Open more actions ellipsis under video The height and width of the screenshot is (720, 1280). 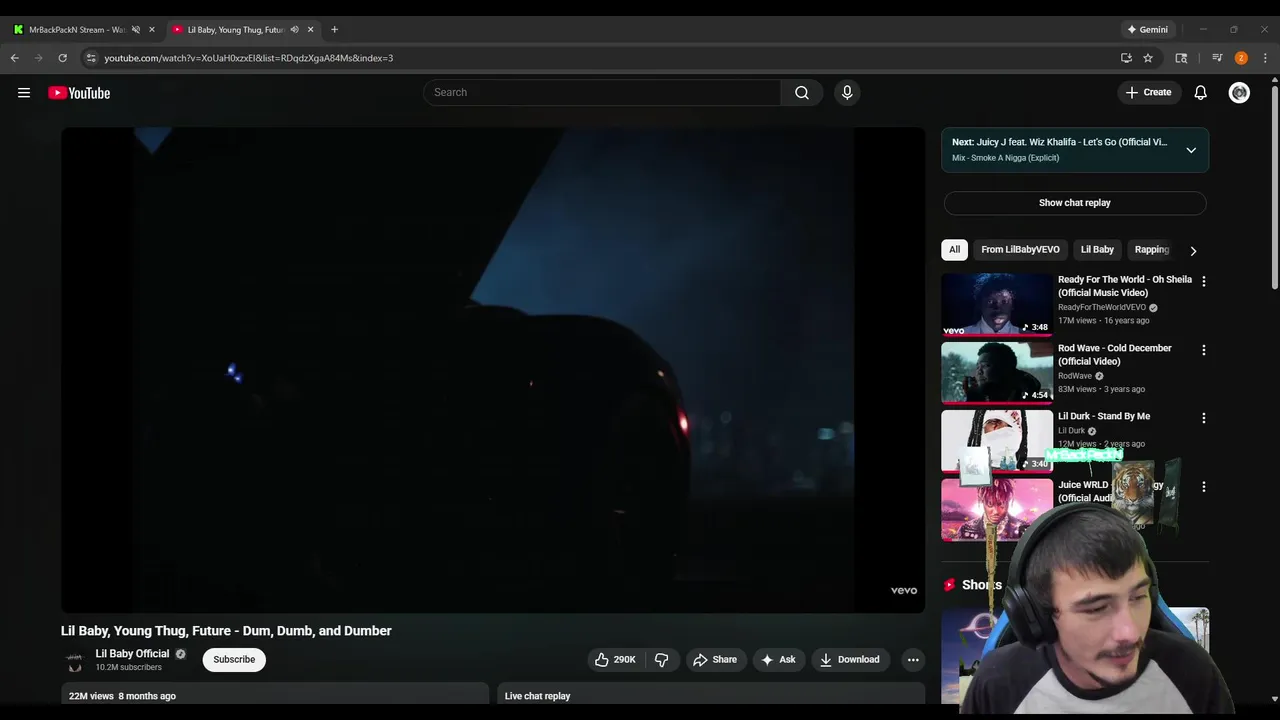point(912,659)
